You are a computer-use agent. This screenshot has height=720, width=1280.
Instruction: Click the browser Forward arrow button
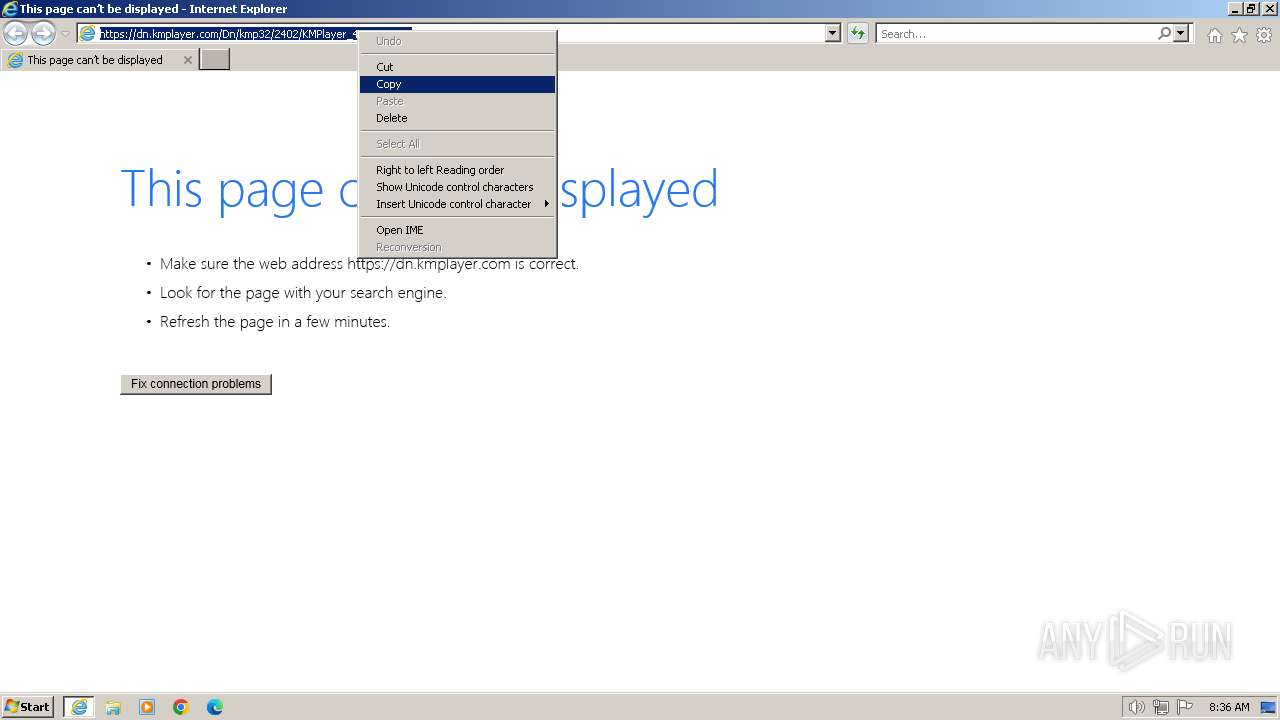[43, 34]
